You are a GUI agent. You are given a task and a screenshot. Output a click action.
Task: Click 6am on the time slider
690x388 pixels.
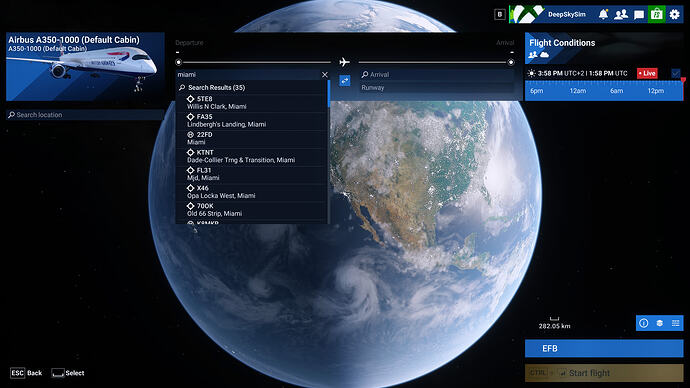(x=617, y=91)
